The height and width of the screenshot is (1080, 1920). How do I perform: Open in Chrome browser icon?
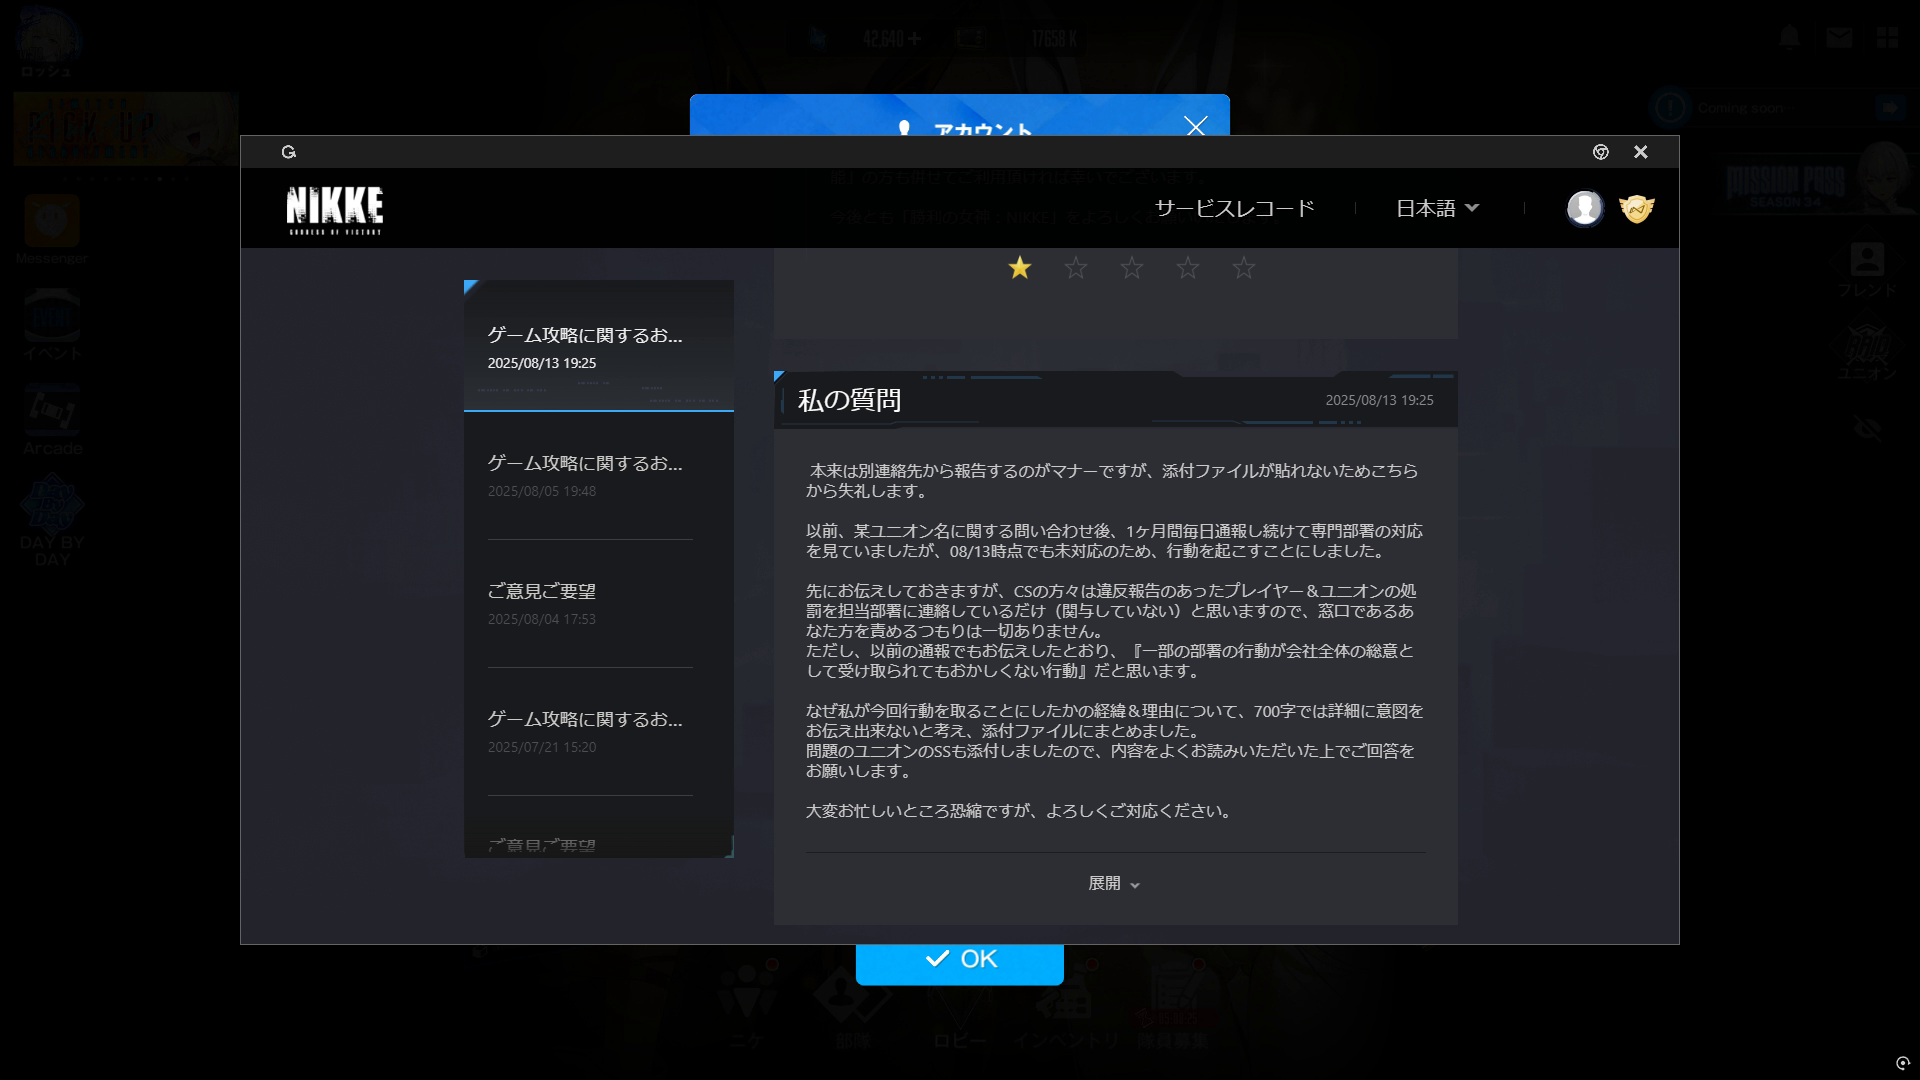coord(1600,152)
